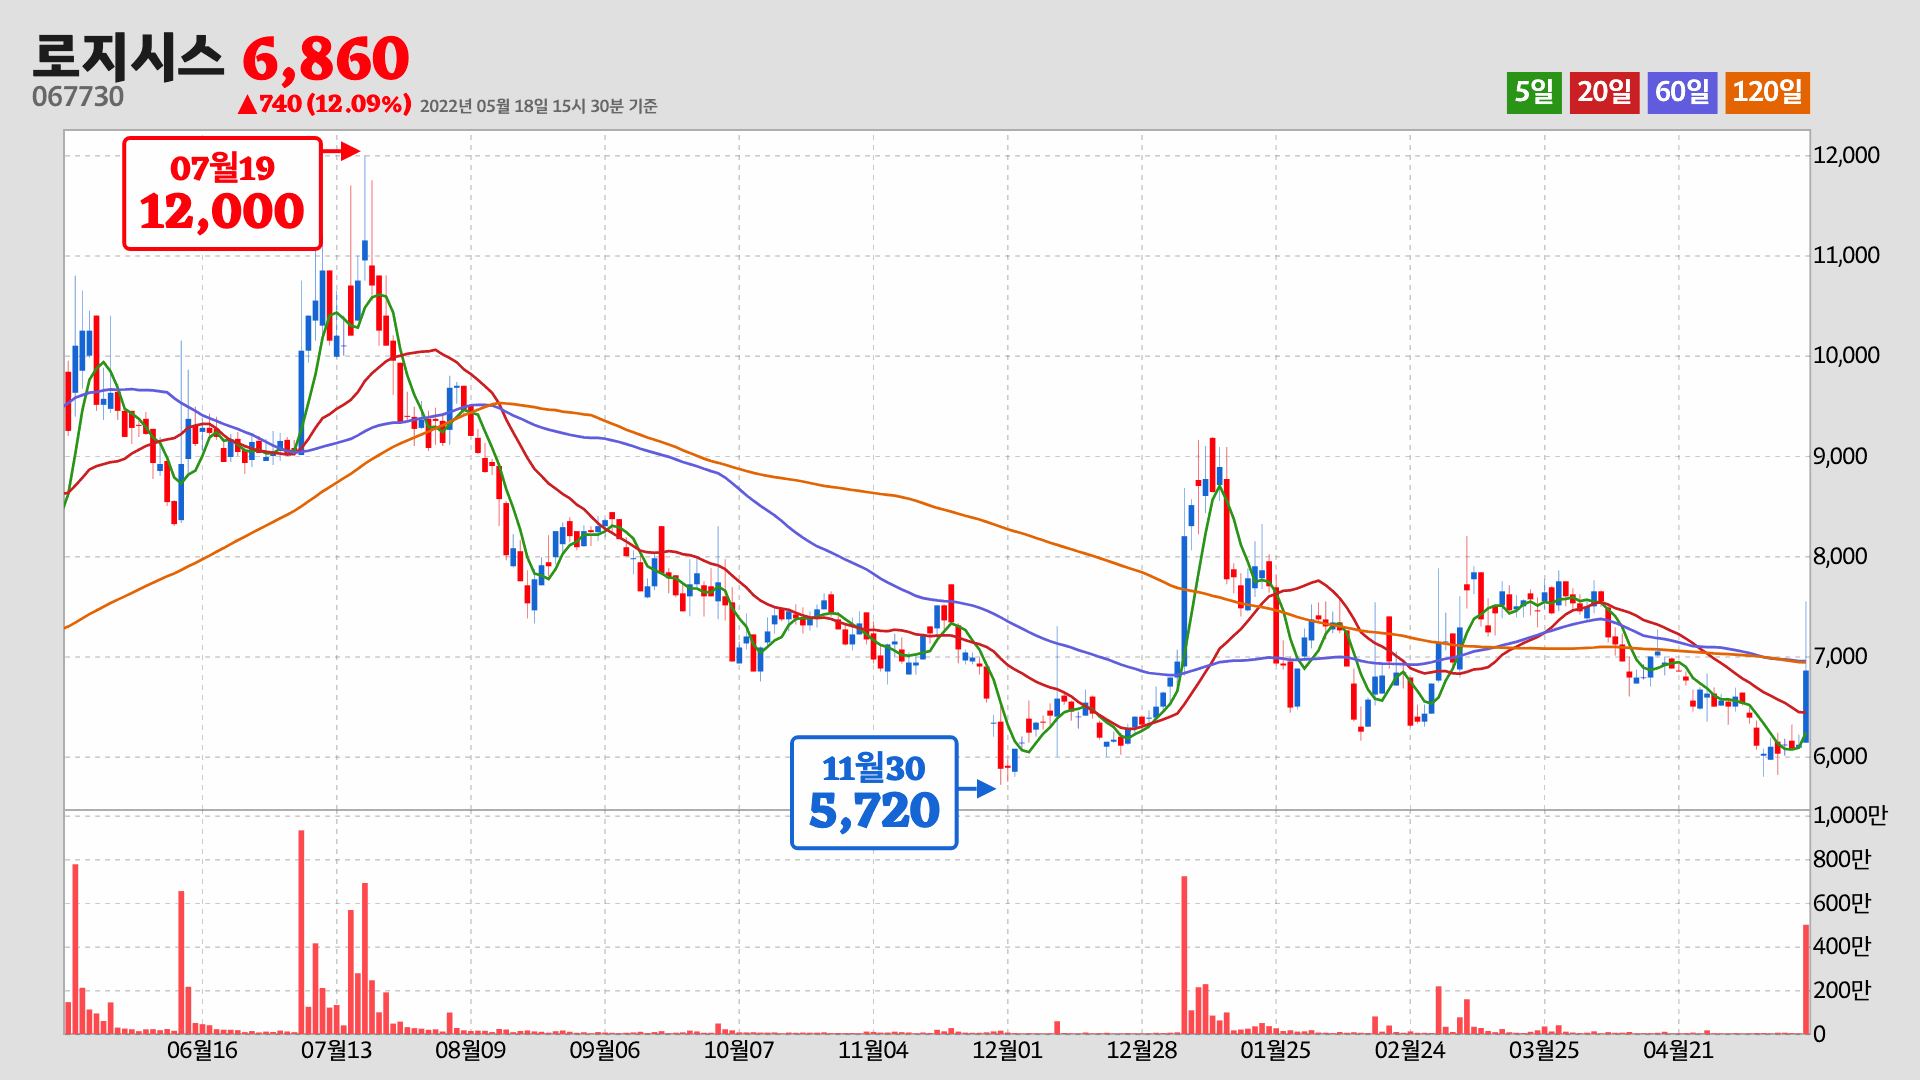Click the 1,000만 volume axis label

pyautogui.click(x=1850, y=815)
